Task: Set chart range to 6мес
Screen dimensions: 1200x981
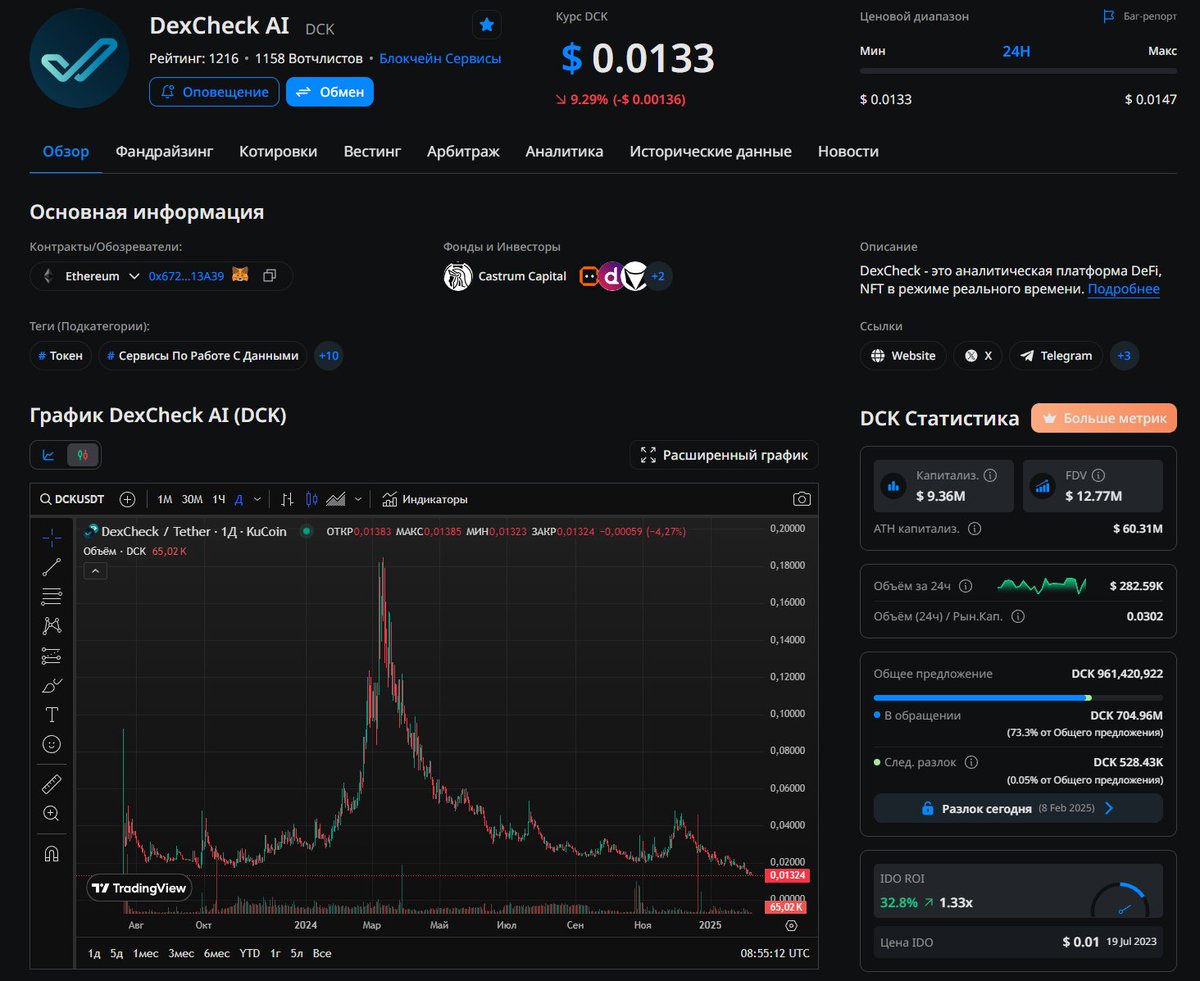Action: 217,953
